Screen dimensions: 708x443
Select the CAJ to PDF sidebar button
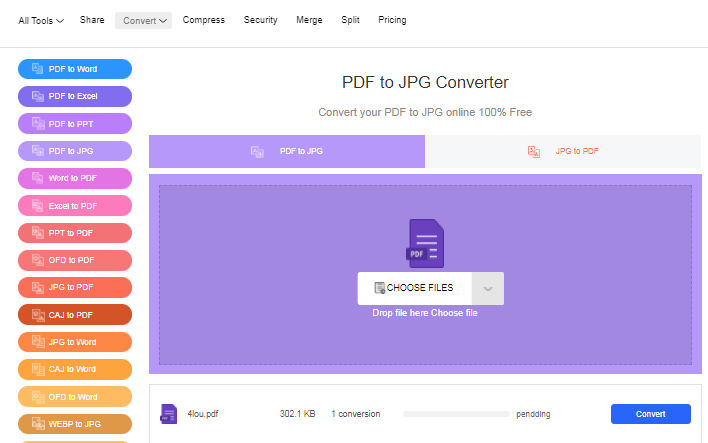[x=75, y=315]
